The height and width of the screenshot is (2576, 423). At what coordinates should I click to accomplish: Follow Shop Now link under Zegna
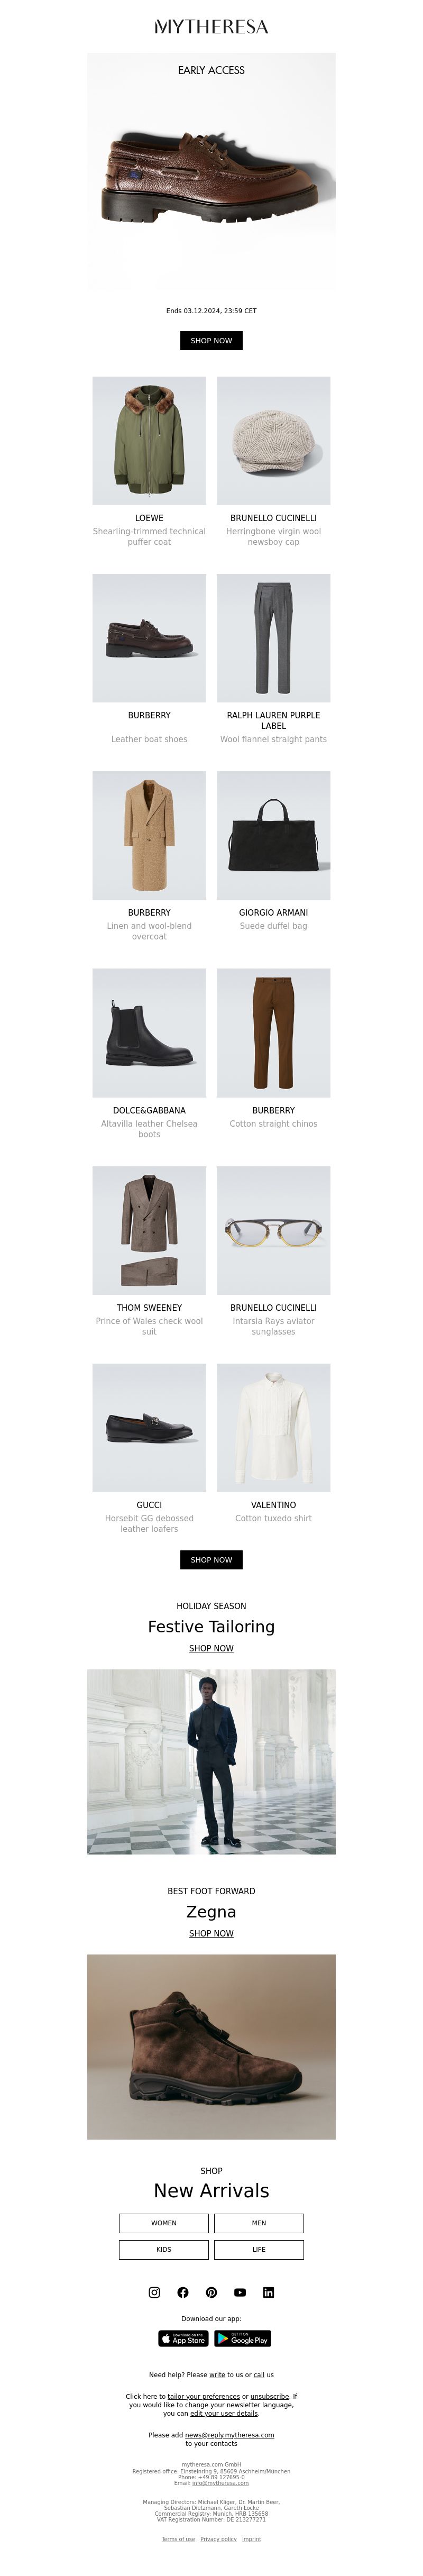pos(211,1933)
